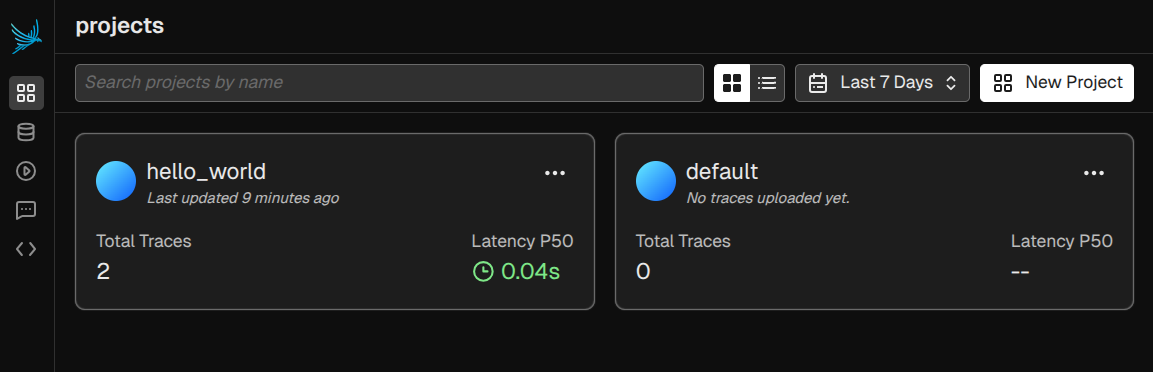
Task: Focus the Search projects by name field
Action: tap(389, 83)
